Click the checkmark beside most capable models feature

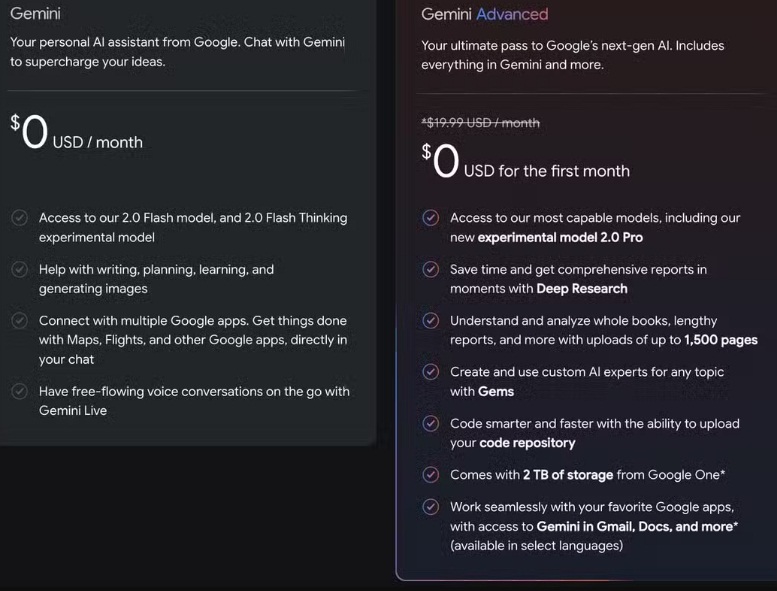[x=430, y=218]
